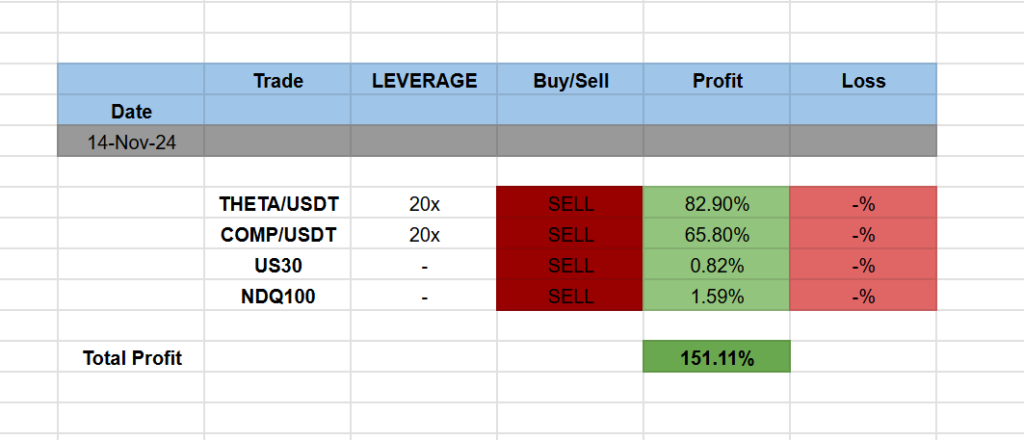The height and width of the screenshot is (440, 1024).
Task: Select the red SELL cell in the US30 row
Action: 570,266
